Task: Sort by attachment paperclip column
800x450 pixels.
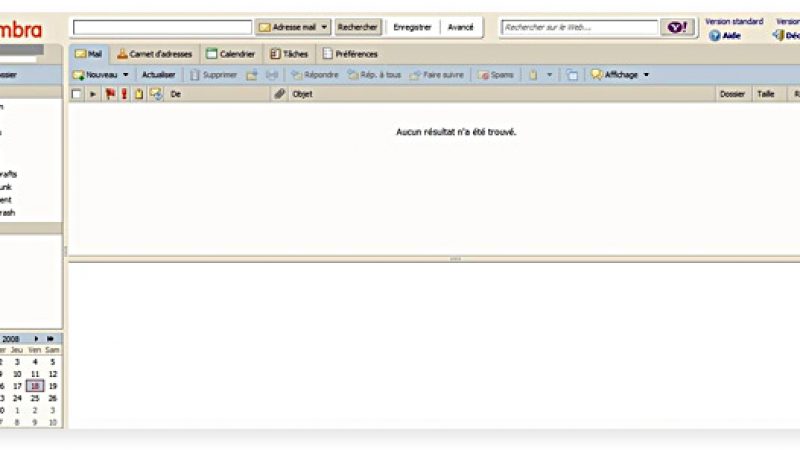Action: (x=279, y=94)
